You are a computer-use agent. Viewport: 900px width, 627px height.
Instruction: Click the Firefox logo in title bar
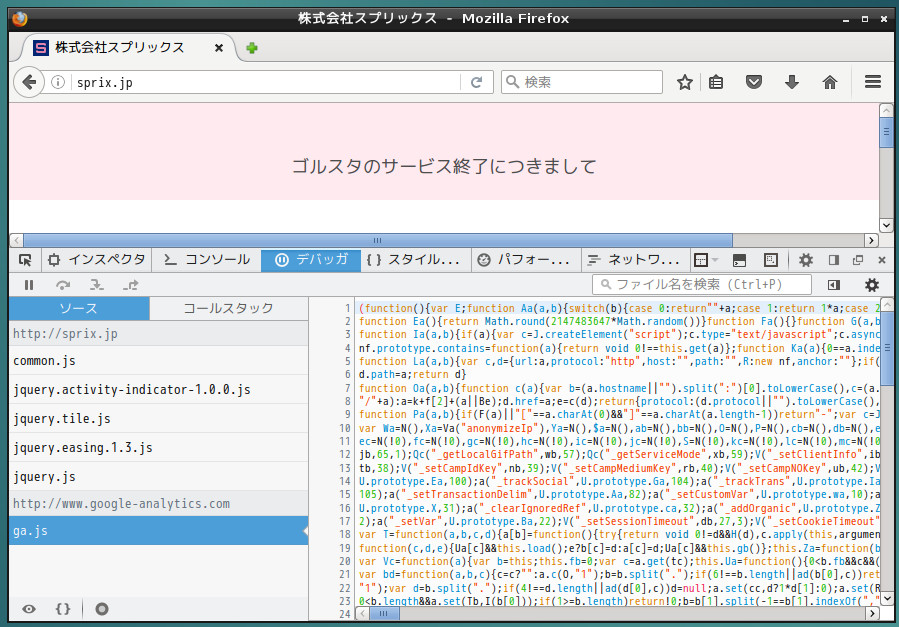pos(20,18)
